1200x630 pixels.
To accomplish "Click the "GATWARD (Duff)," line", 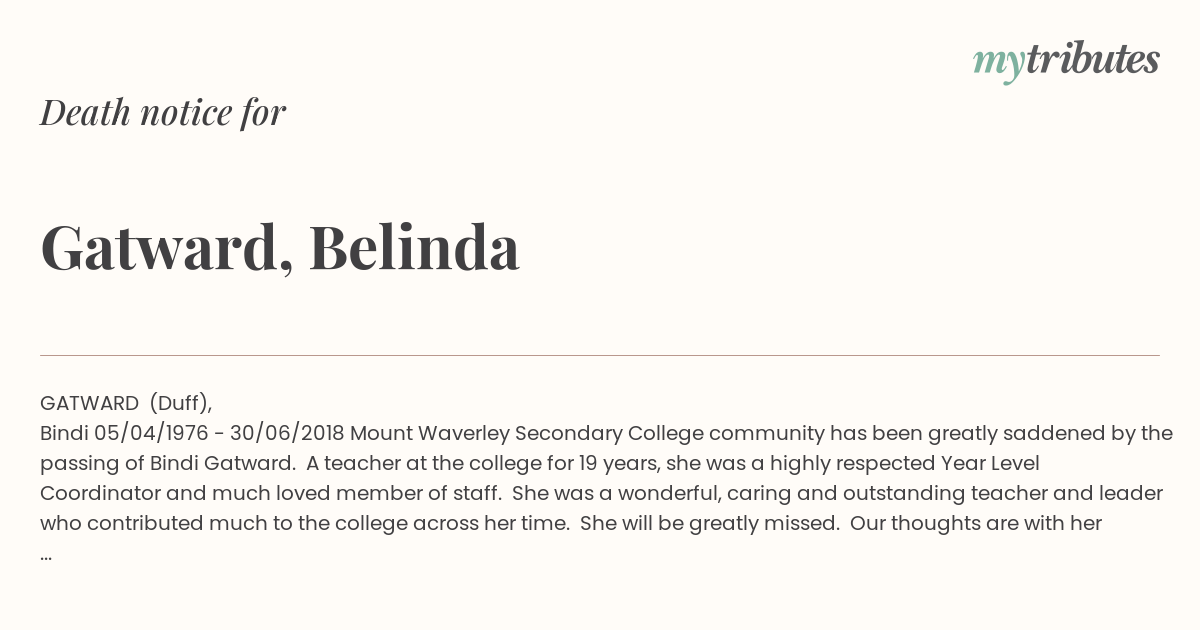I will click(126, 403).
